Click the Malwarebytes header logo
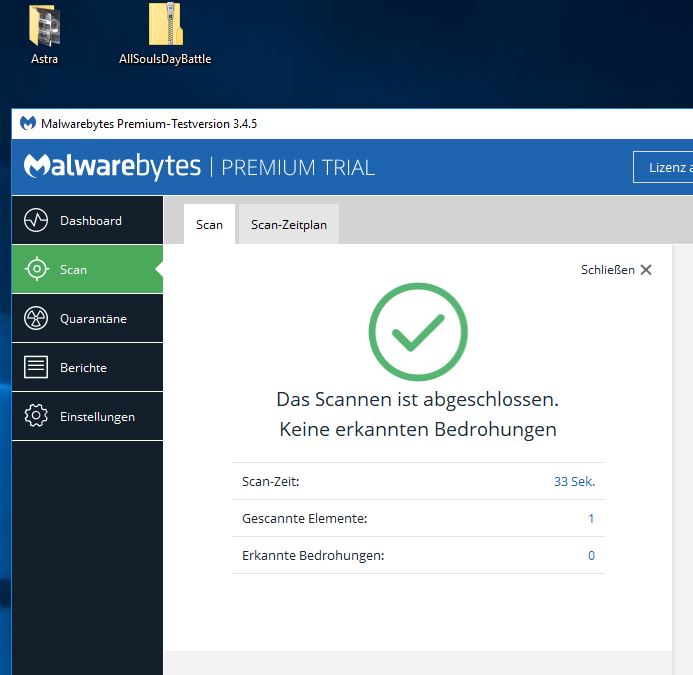This screenshot has width=693, height=675. click(x=112, y=167)
